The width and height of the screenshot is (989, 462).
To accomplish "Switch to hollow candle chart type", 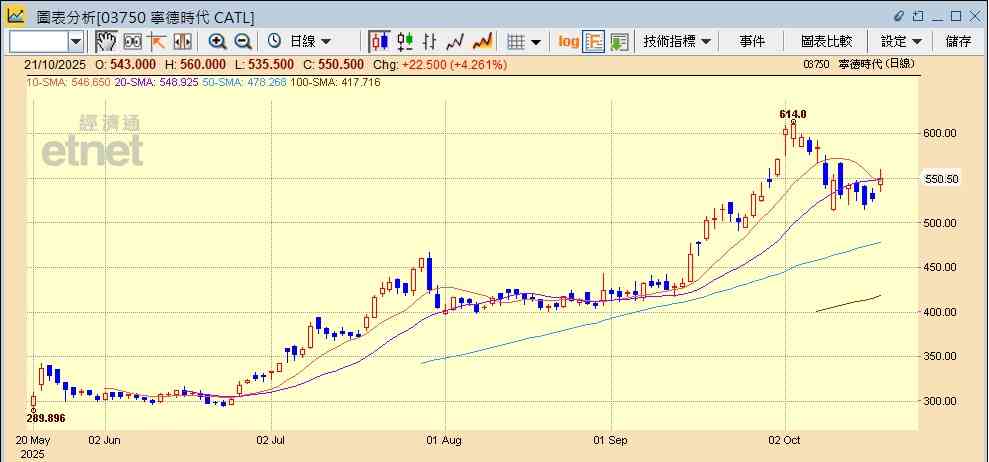I will pos(405,41).
